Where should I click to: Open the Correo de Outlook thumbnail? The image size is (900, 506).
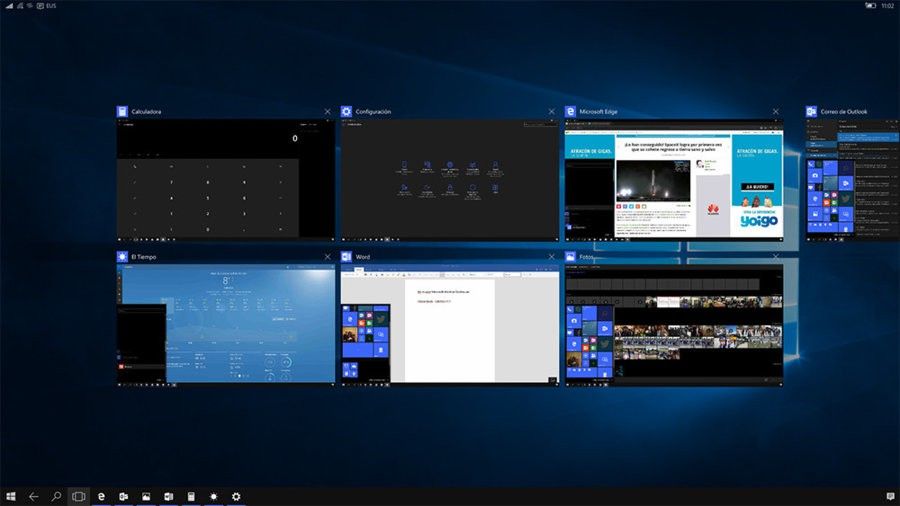coord(852,180)
